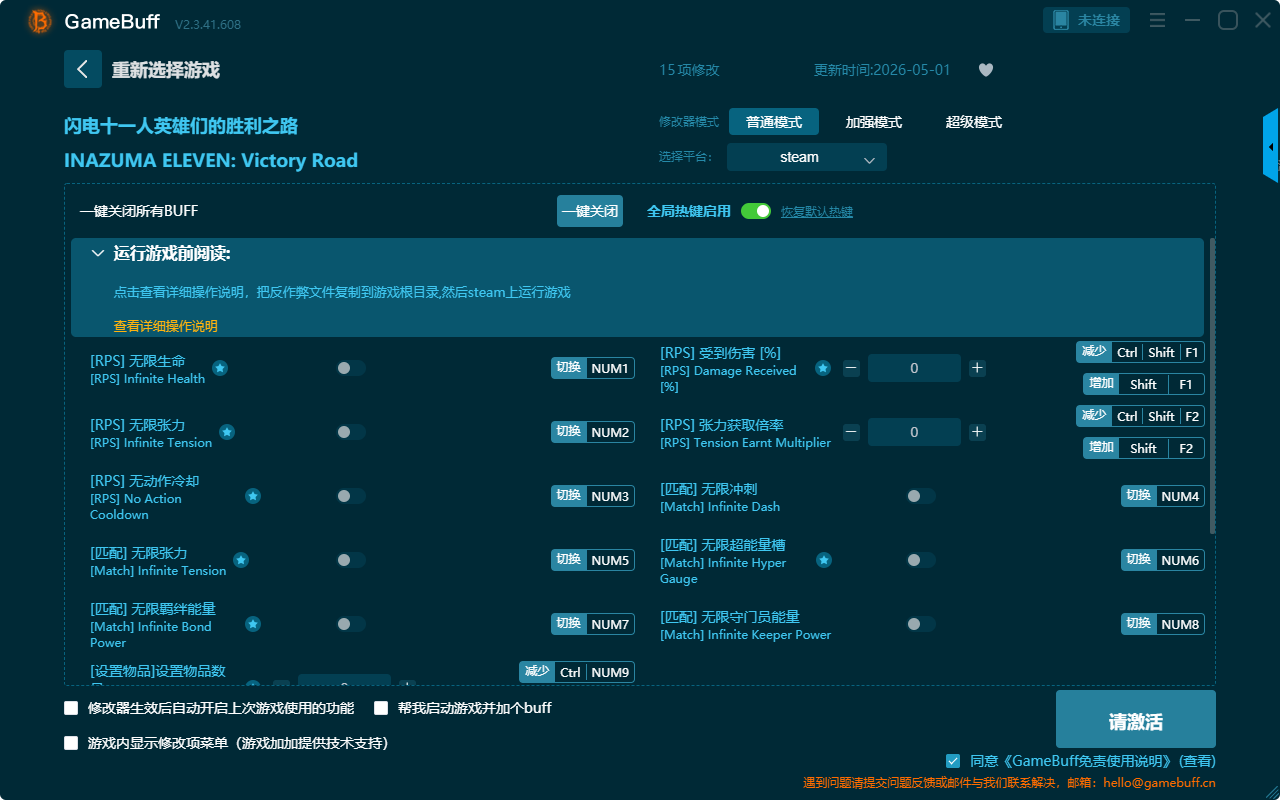Click star icon next to [RPS] 无动作冷却

coord(253,496)
